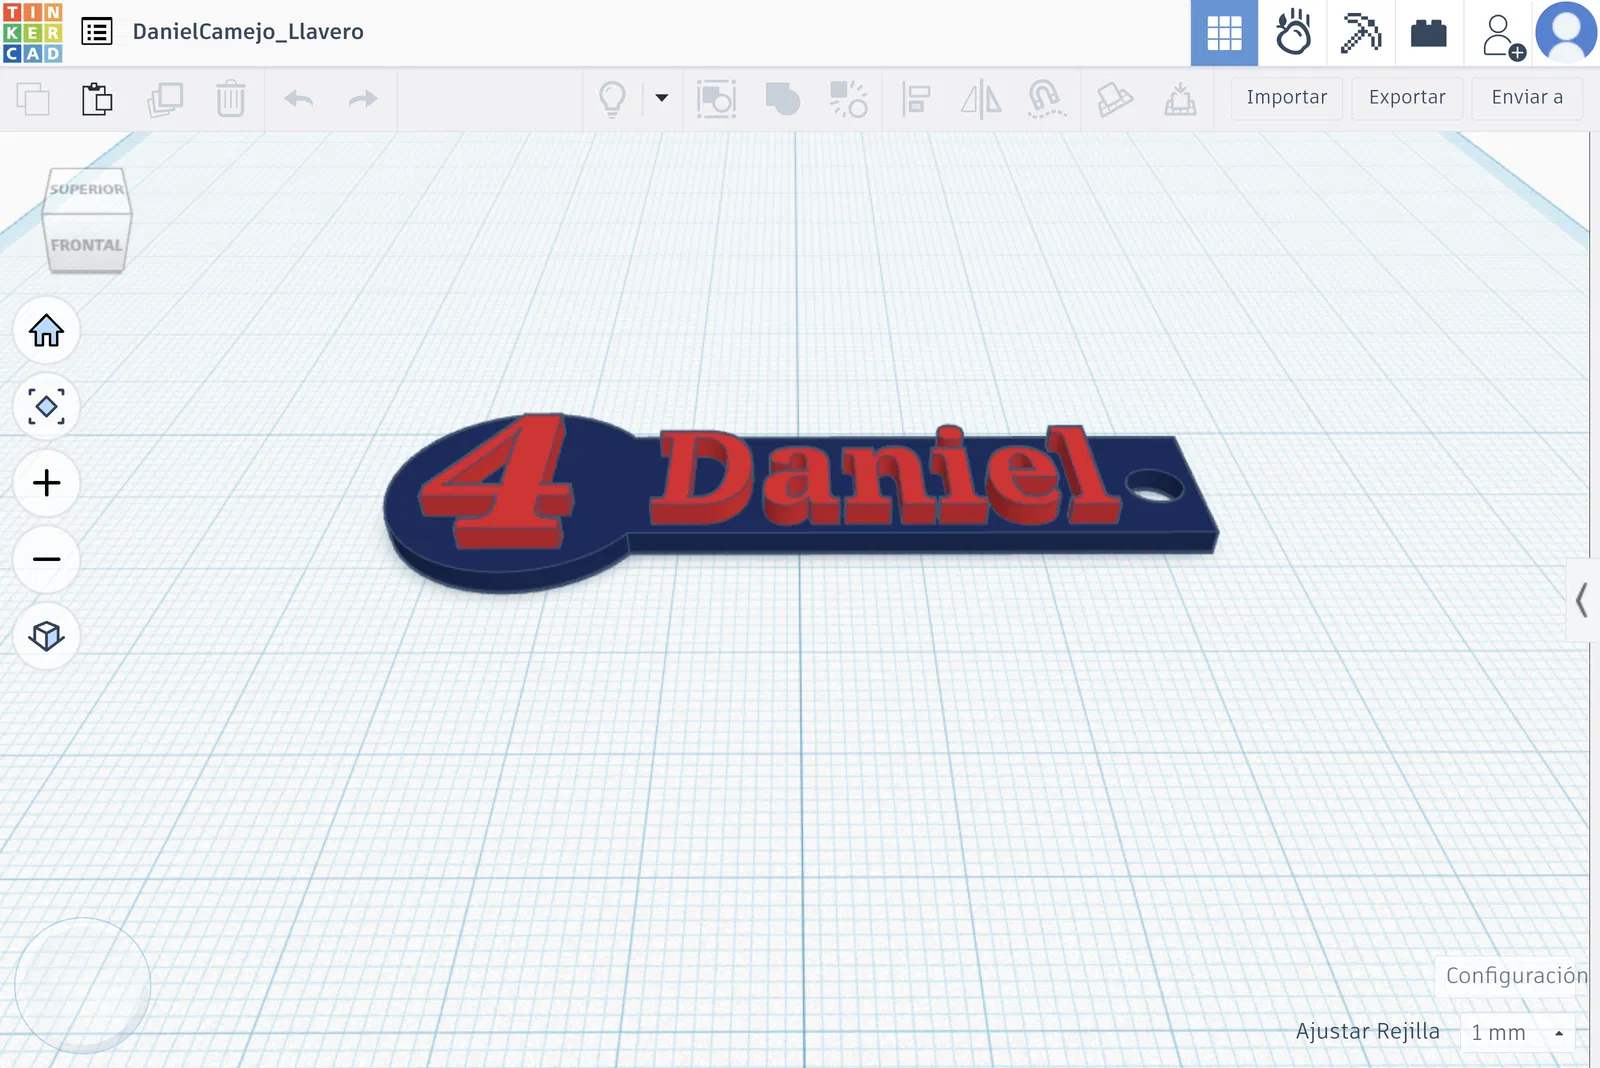Image resolution: width=1600 pixels, height=1068 pixels.
Task: Click the Duplicate and repeat icon
Action: pyautogui.click(x=165, y=99)
